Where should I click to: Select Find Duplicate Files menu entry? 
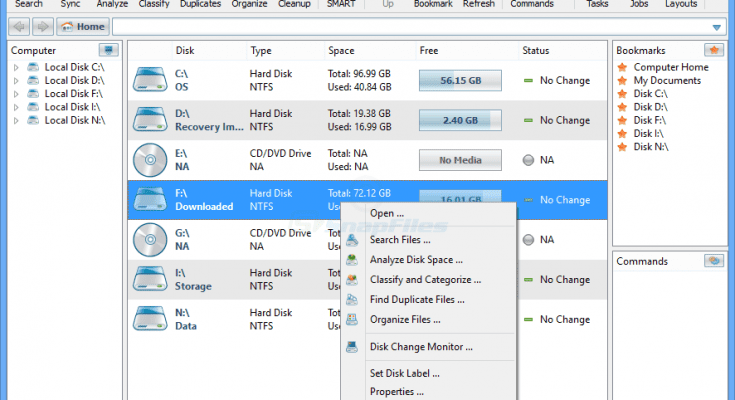point(417,299)
